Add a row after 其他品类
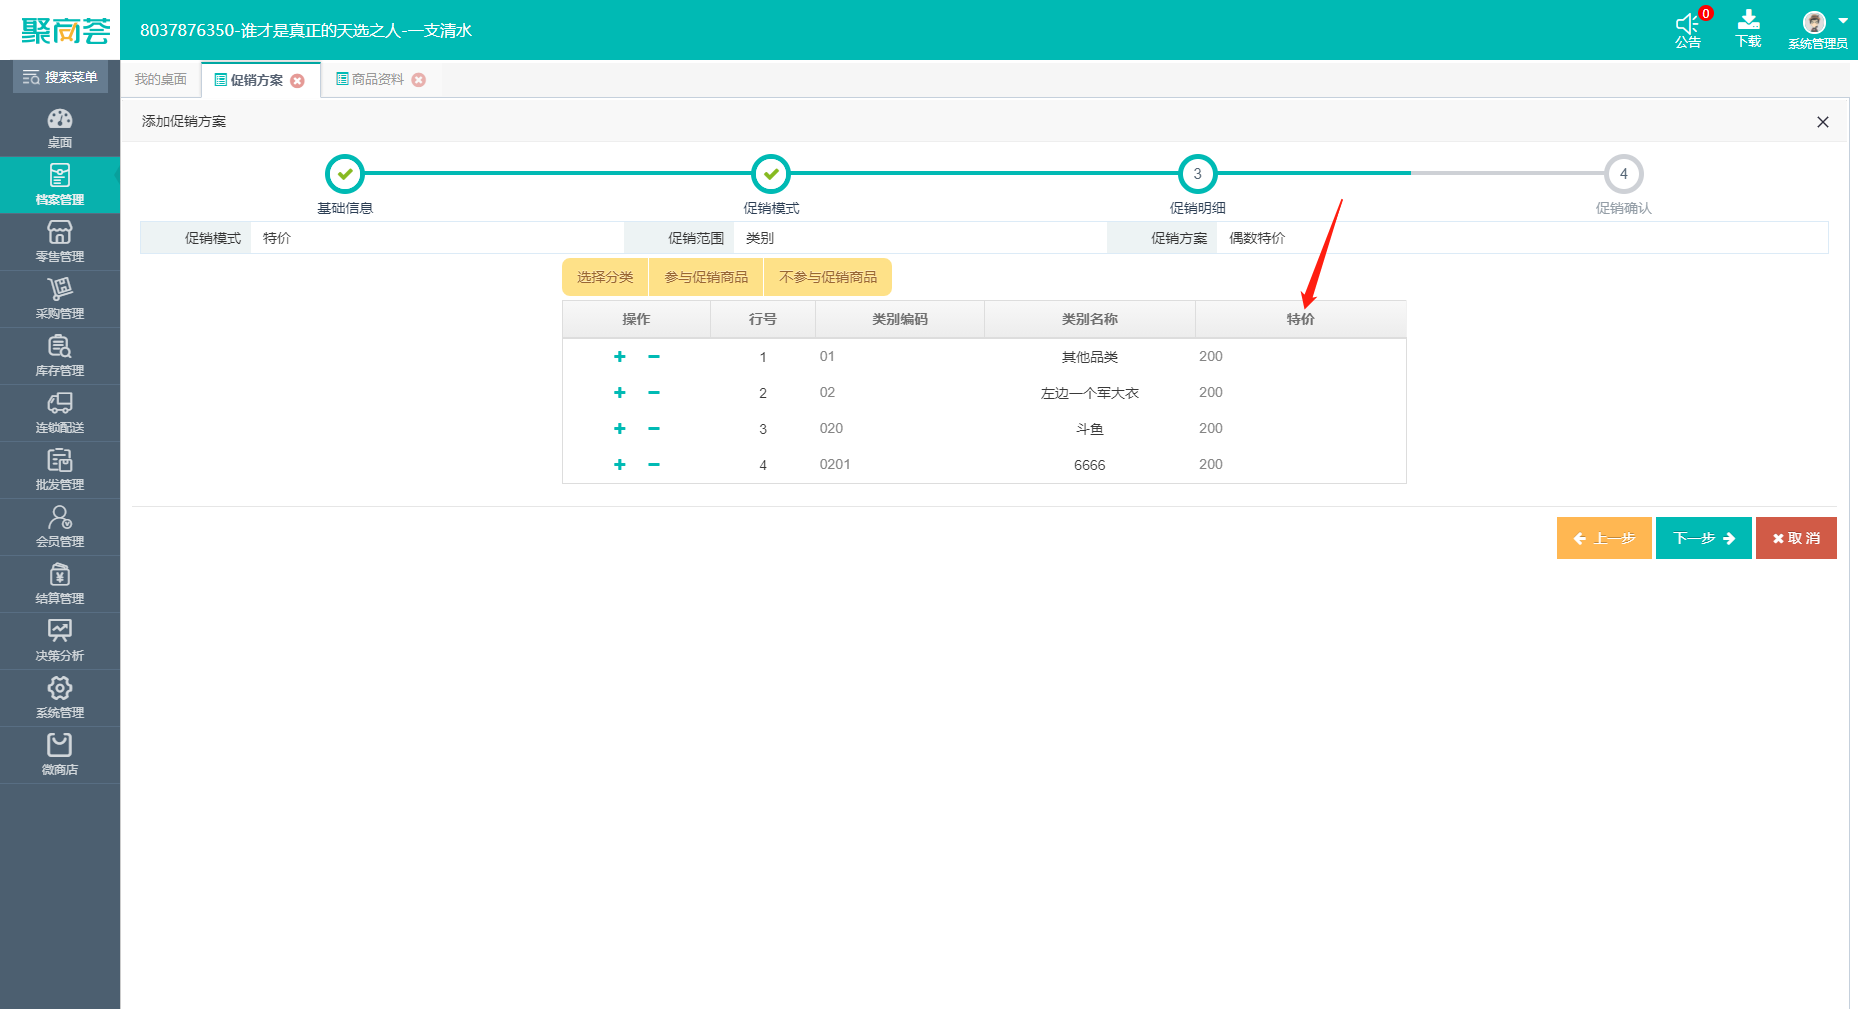Viewport: 1858px width, 1009px height. [x=620, y=357]
